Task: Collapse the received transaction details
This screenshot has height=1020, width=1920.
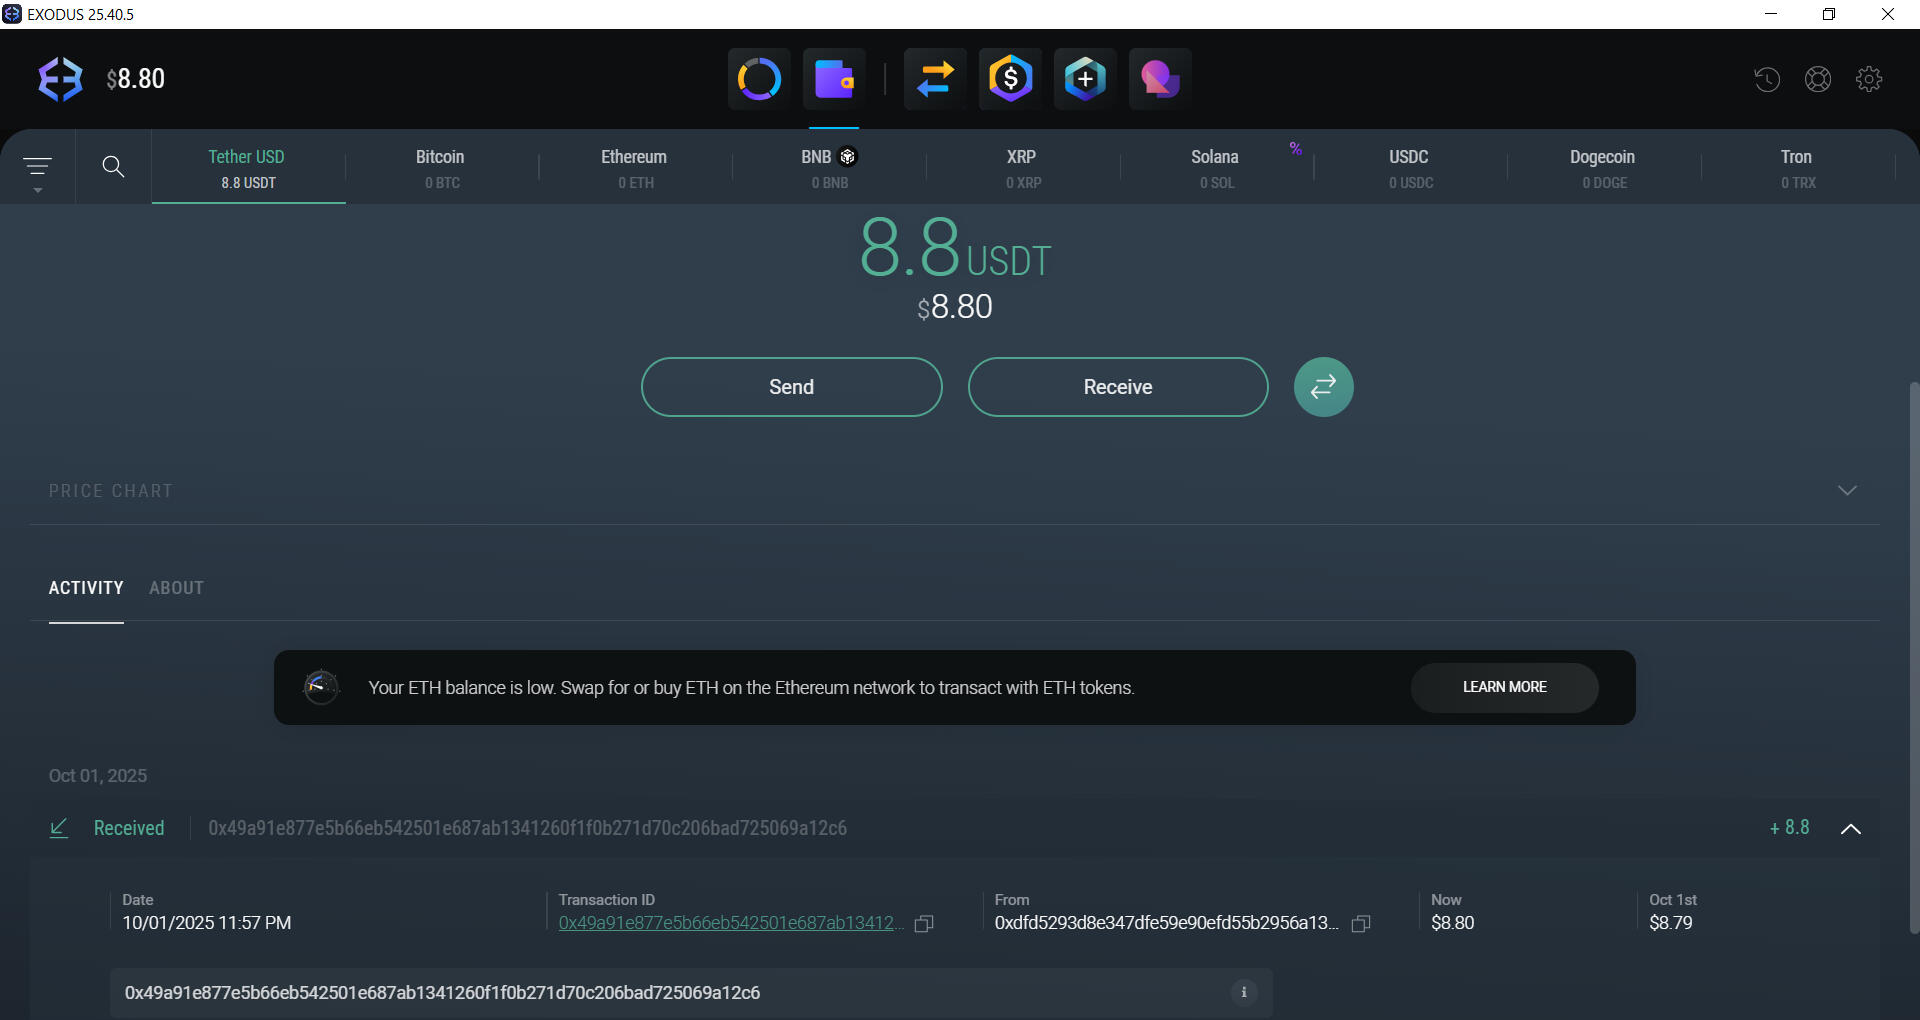Action: pos(1850,829)
